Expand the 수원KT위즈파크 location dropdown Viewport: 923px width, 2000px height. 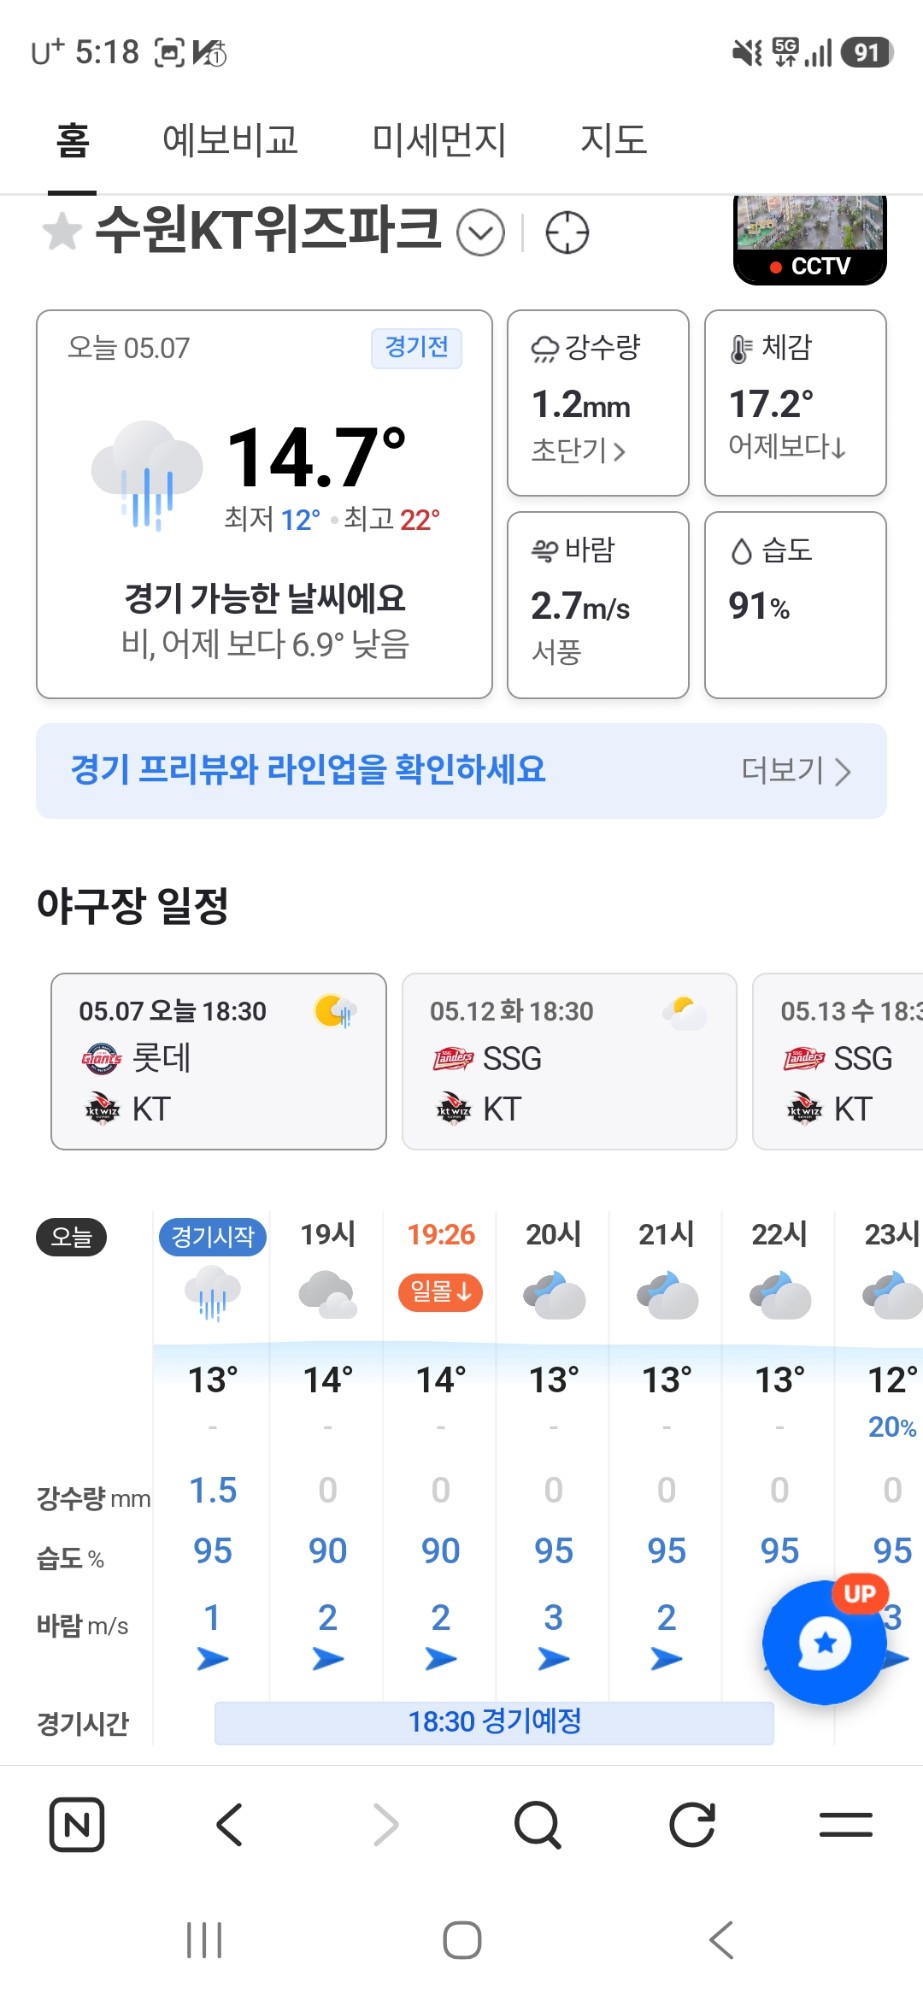click(480, 233)
